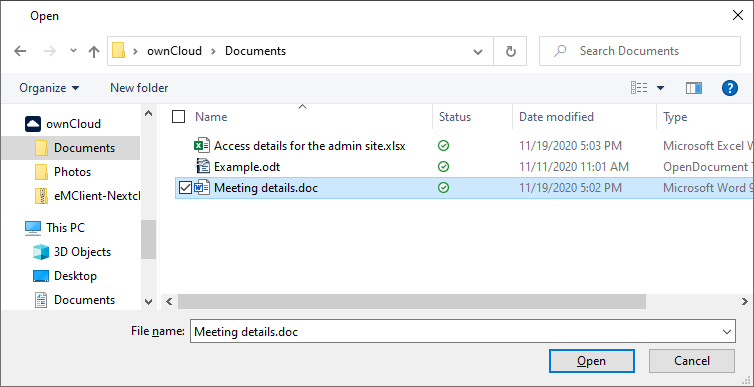Screen dimensions: 754x387
Task: Click the Example.odt document icon
Action: point(202,166)
